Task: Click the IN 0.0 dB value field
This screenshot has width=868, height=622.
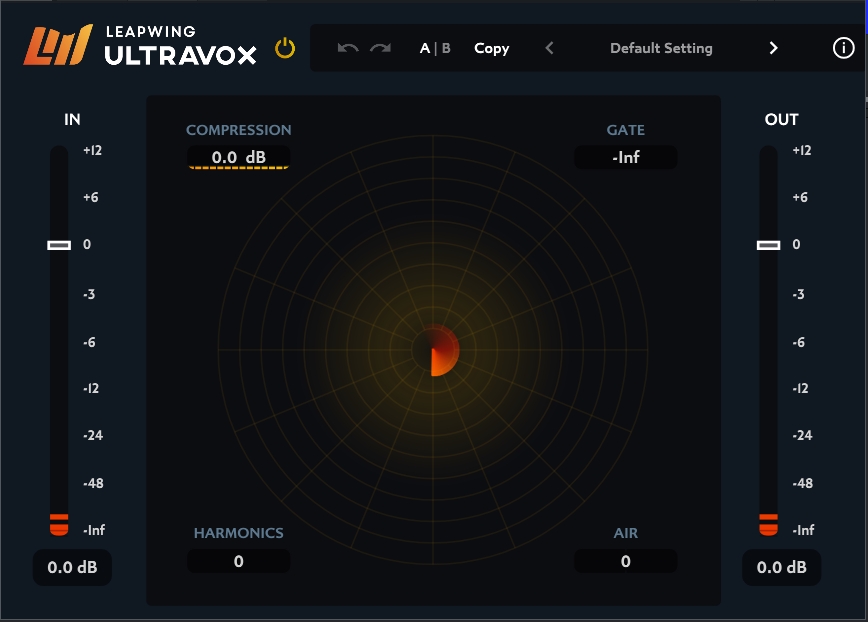Action: coord(73,567)
